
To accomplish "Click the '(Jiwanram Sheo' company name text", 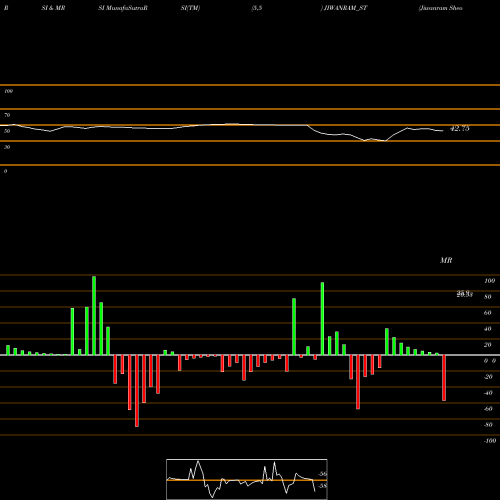I will click(440, 8).
